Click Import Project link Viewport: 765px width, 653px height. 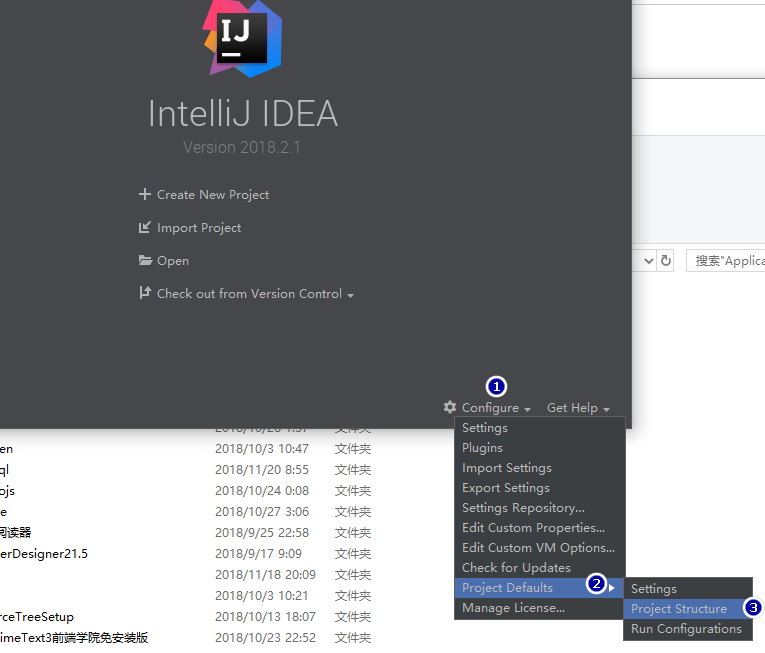[x=199, y=228]
